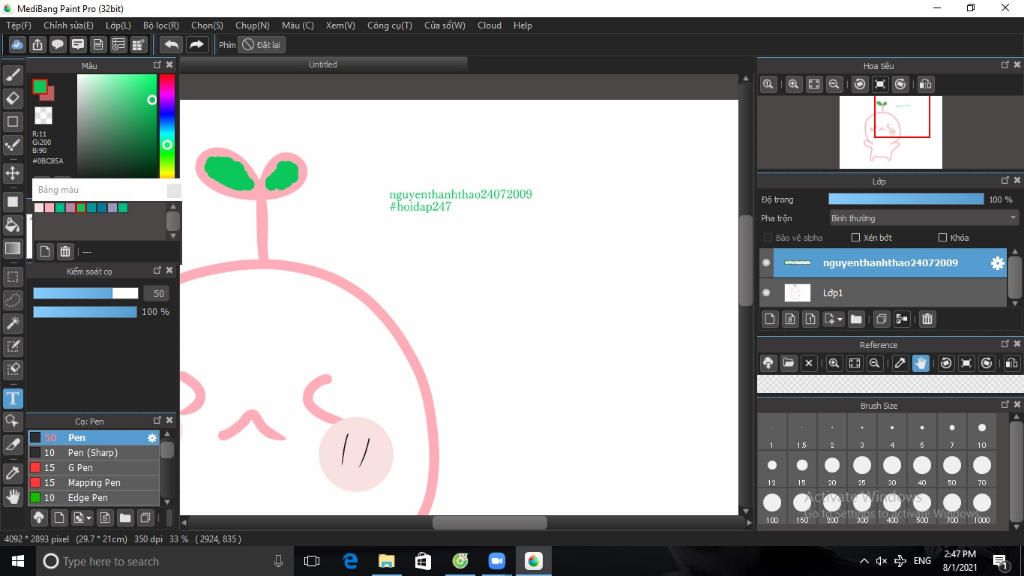Switch to the Untitled canvas tab

(x=323, y=65)
